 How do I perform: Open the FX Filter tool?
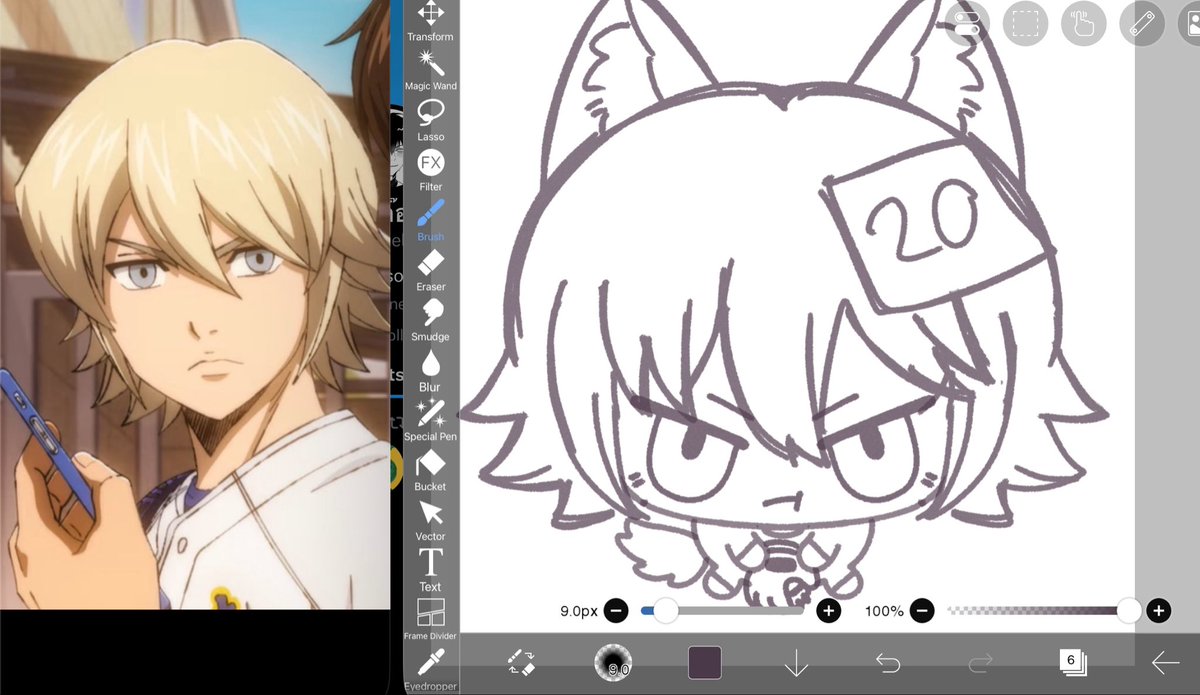(430, 170)
